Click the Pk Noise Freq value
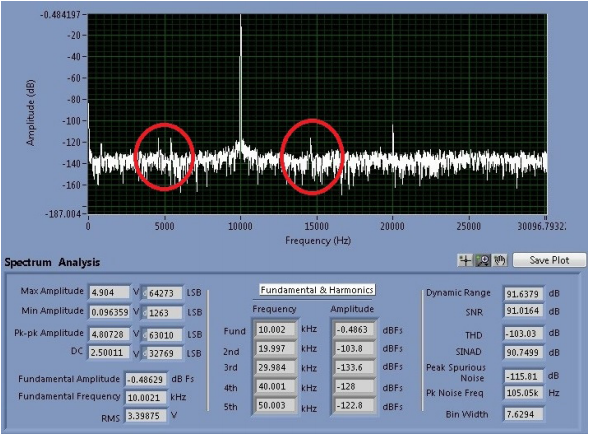The height and width of the screenshot is (435, 589). tap(523, 393)
